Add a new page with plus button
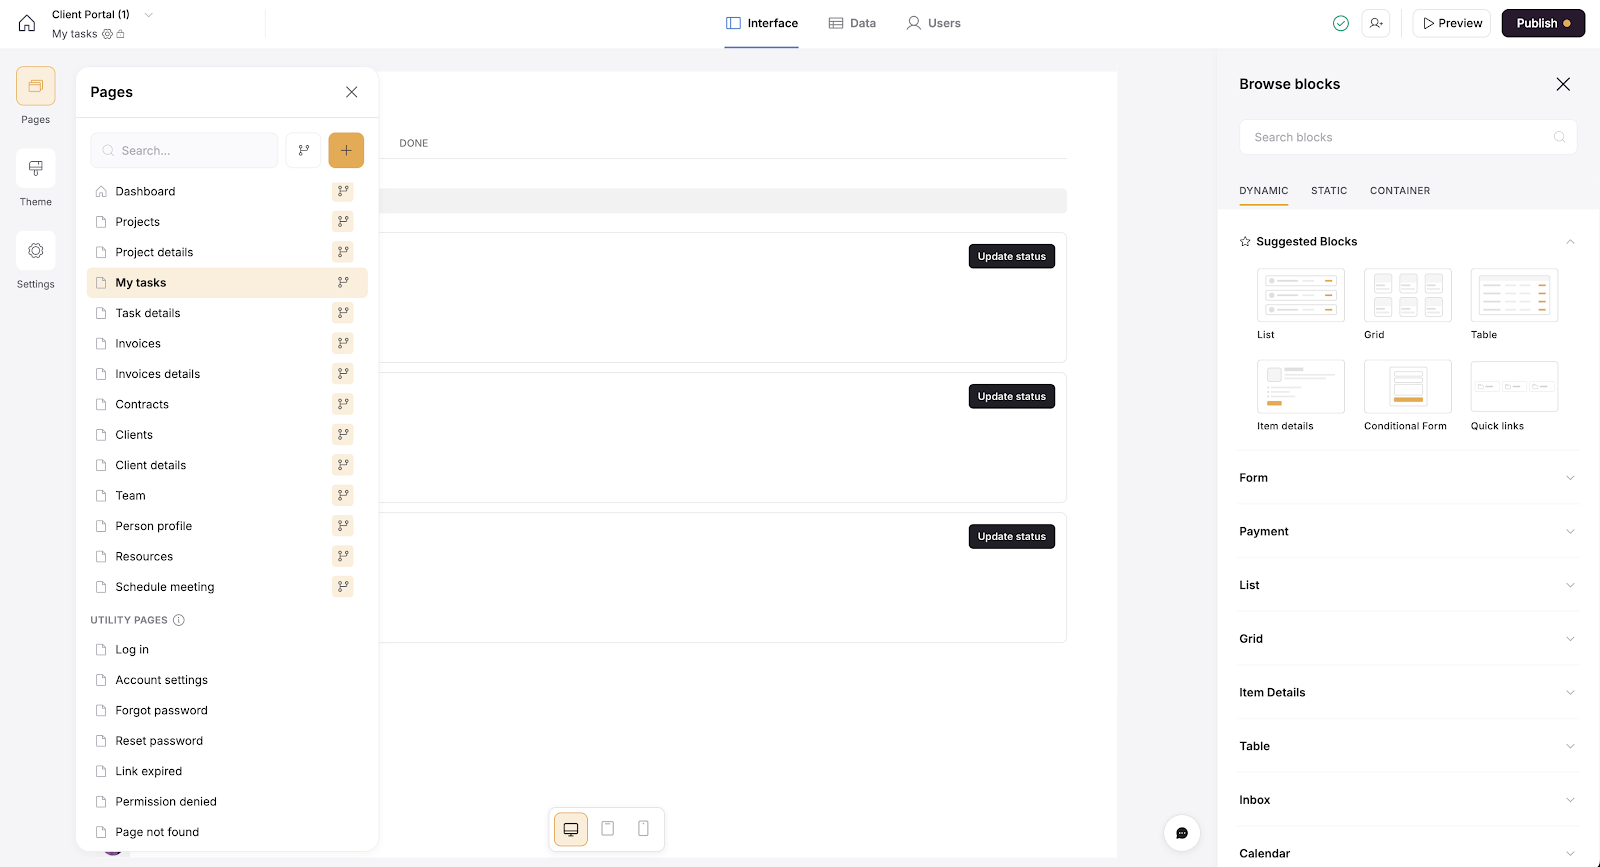This screenshot has height=867, width=1600. click(346, 150)
